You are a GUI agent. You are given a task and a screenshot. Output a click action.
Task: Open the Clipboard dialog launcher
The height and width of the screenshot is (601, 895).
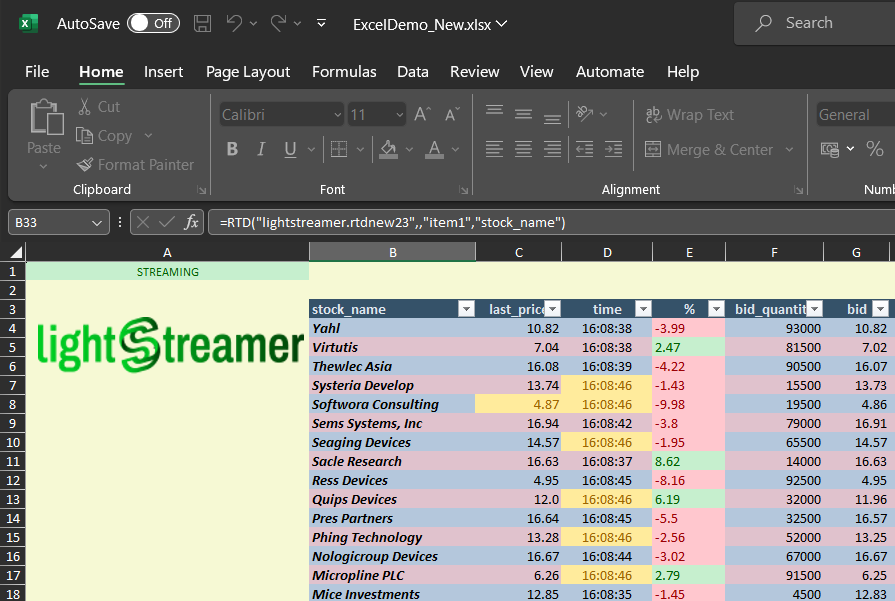[x=201, y=190]
